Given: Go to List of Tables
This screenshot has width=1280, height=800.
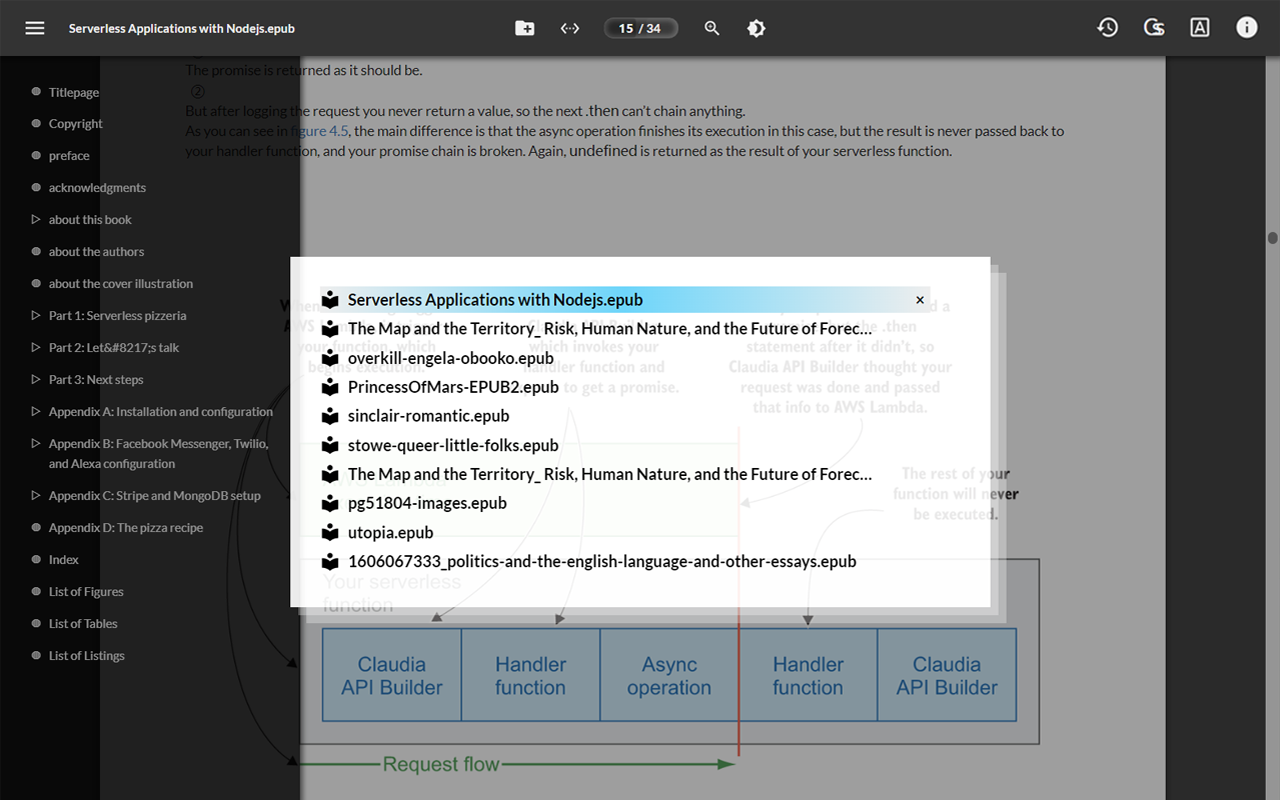Looking at the screenshot, I should (83, 624).
